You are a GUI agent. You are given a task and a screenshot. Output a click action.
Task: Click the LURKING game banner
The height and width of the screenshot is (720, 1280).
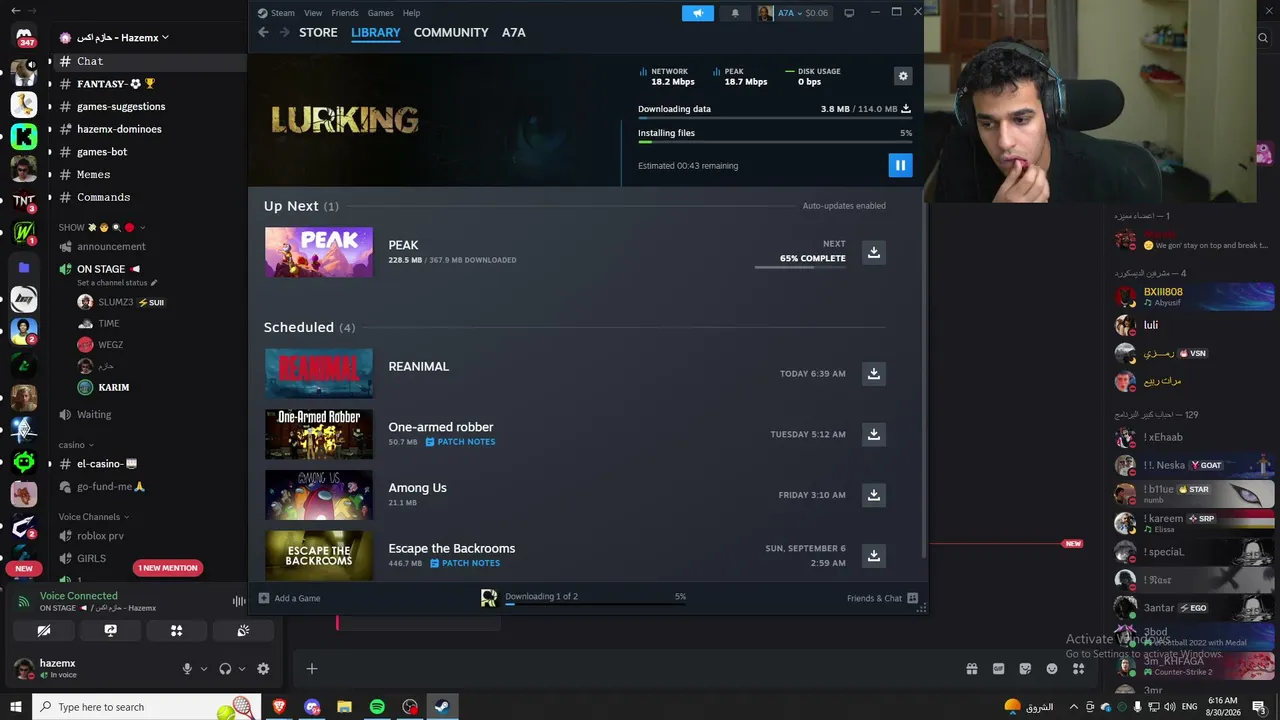(x=345, y=120)
